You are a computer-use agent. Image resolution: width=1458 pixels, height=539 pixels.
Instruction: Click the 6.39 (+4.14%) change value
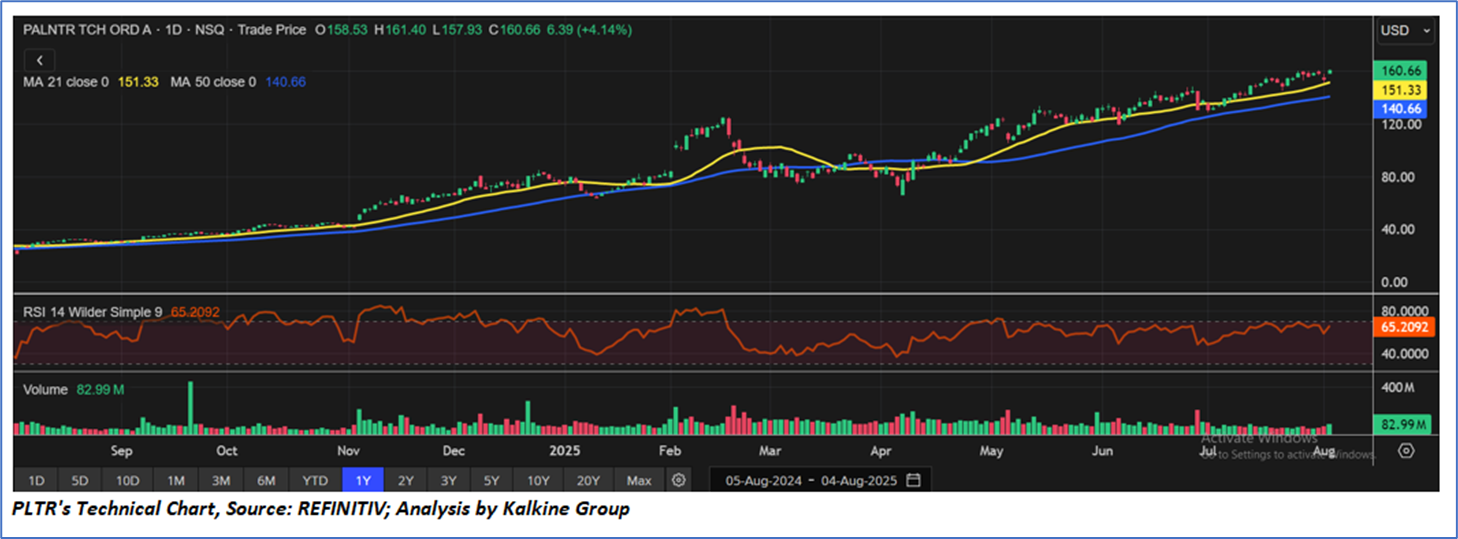pyautogui.click(x=588, y=30)
